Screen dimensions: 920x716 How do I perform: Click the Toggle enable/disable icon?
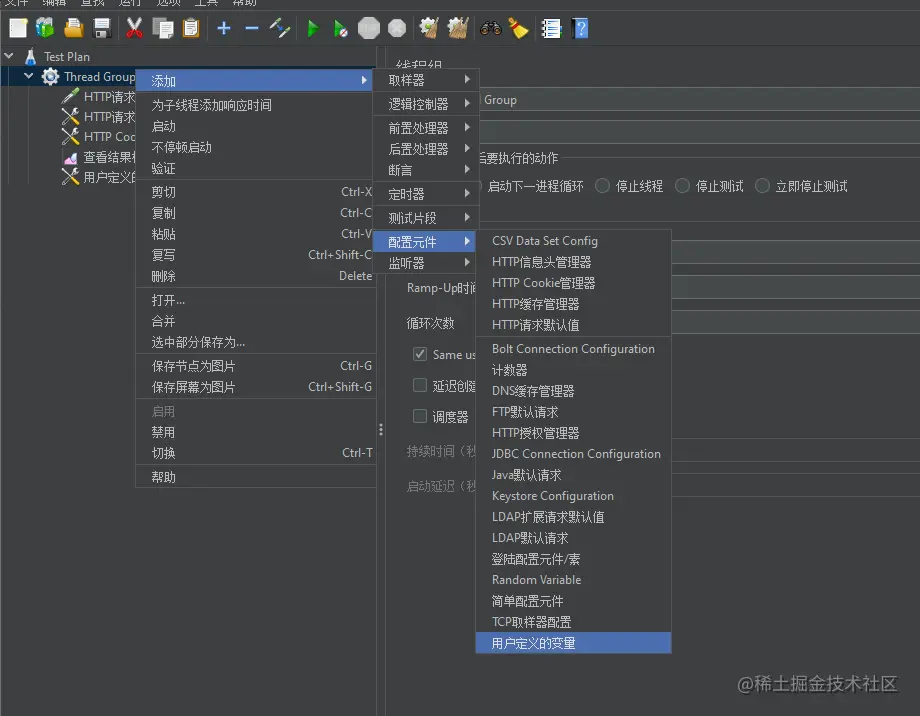click(x=280, y=28)
